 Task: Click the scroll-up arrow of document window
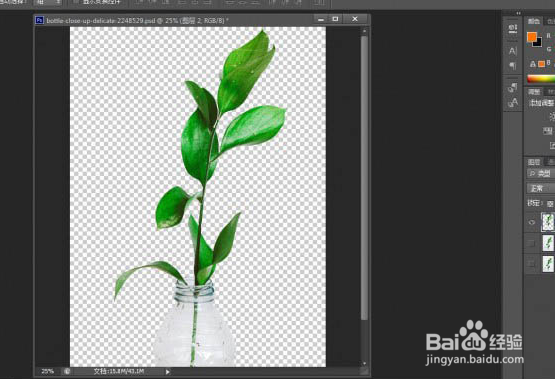[365, 31]
